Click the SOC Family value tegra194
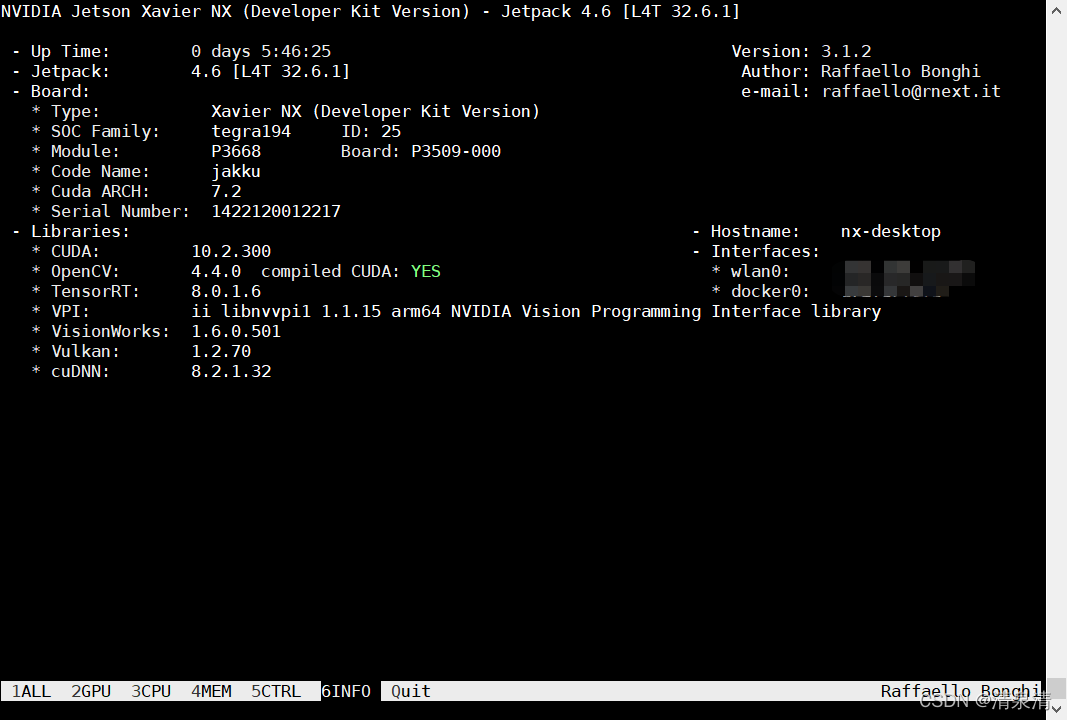The height and width of the screenshot is (720, 1067). click(x=251, y=131)
